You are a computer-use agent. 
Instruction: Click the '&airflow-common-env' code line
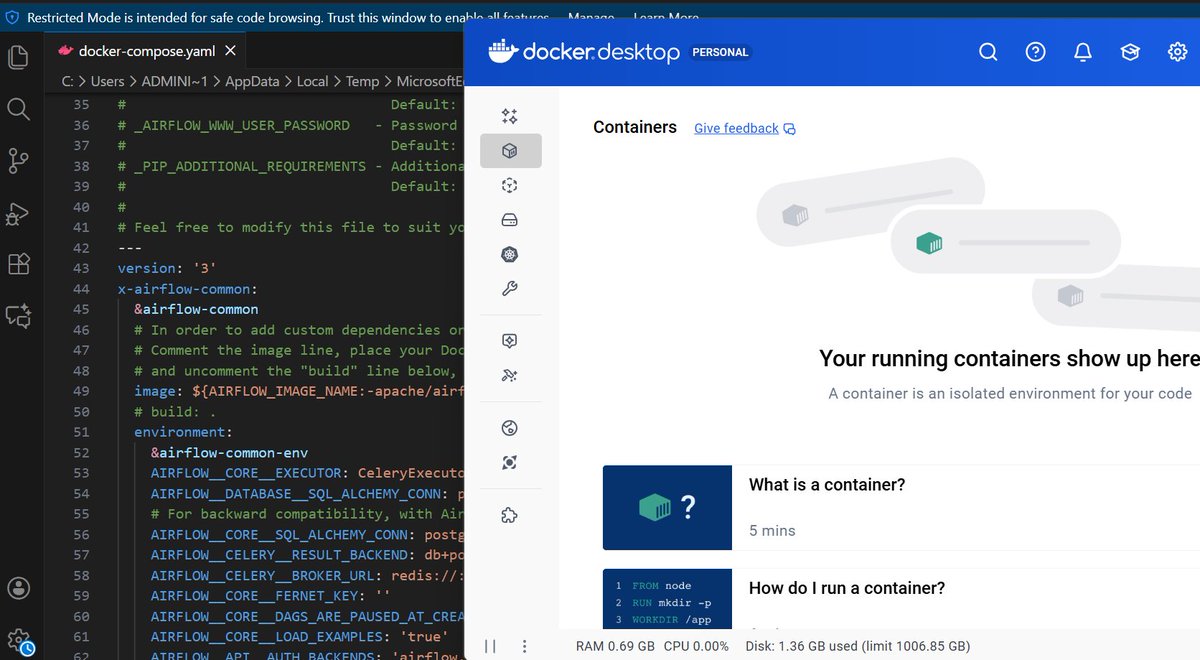[x=229, y=452]
